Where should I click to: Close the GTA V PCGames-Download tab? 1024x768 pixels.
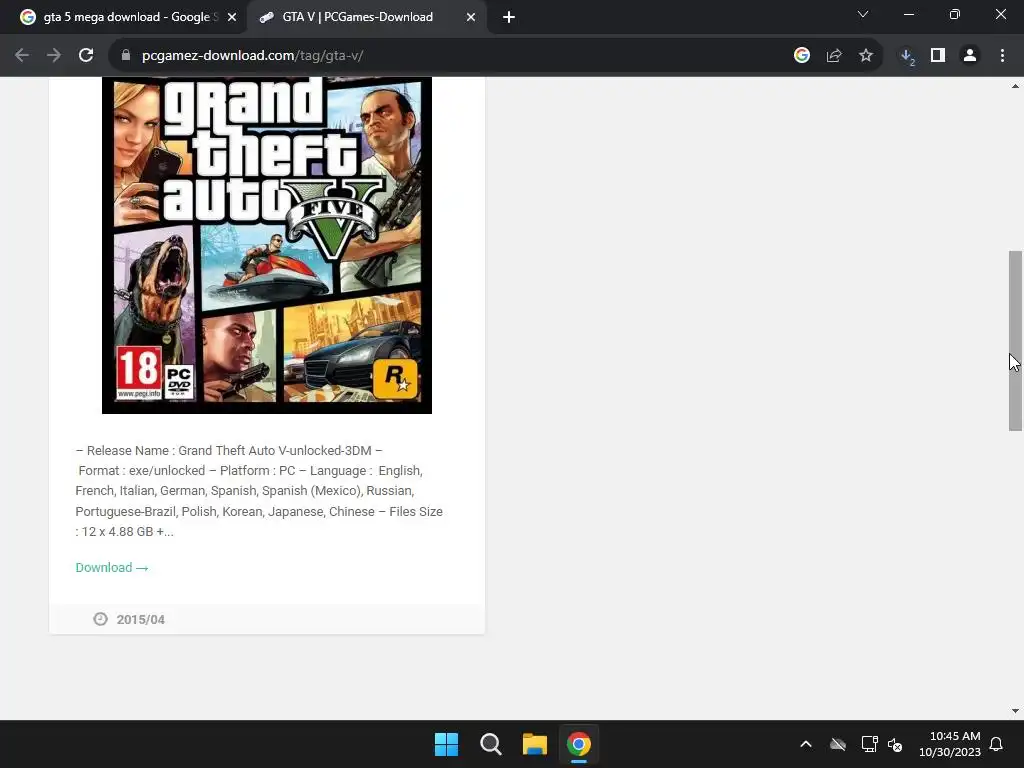tap(471, 17)
